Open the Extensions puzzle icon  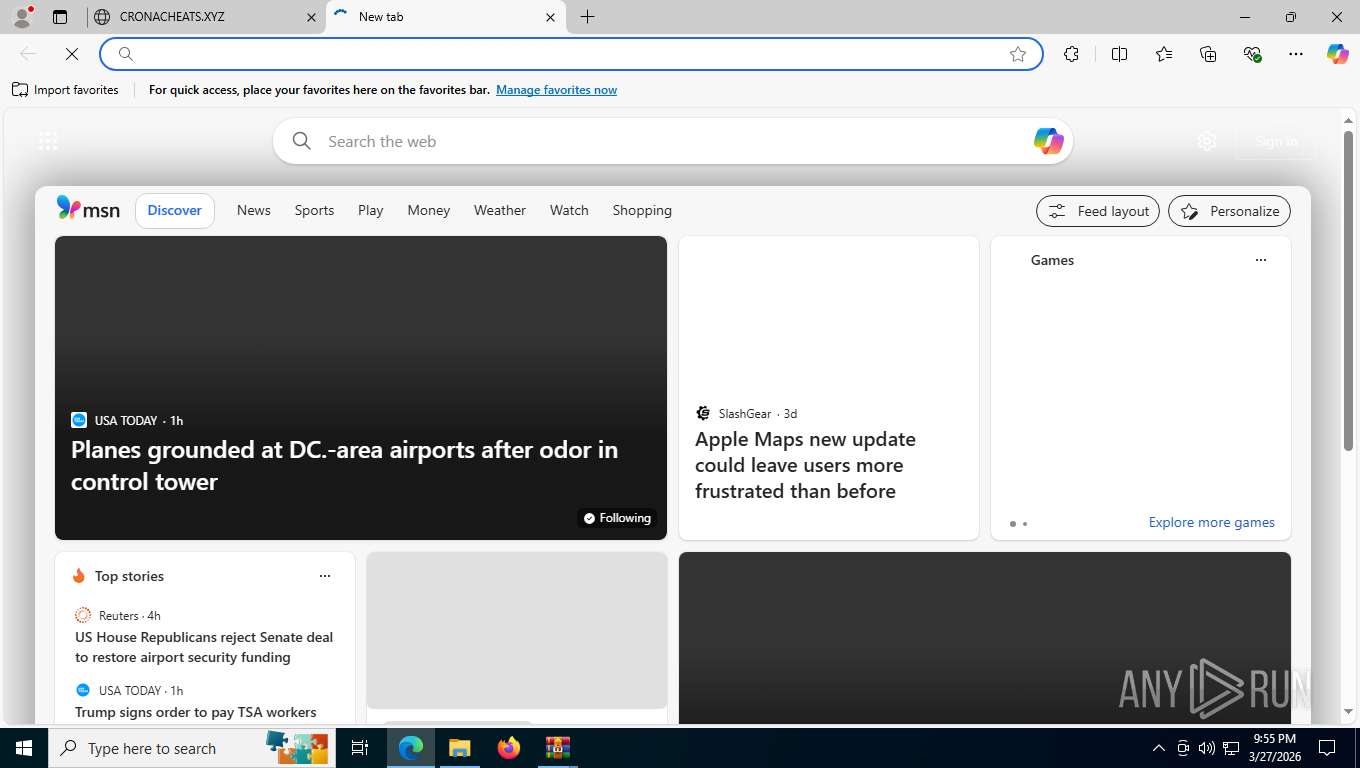coord(1072,54)
